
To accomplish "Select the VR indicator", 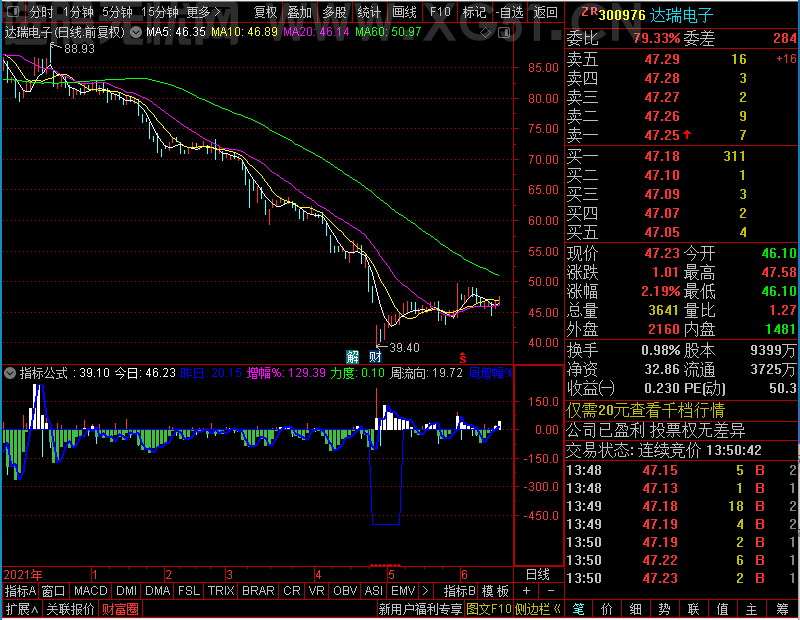I will pyautogui.click(x=316, y=591).
